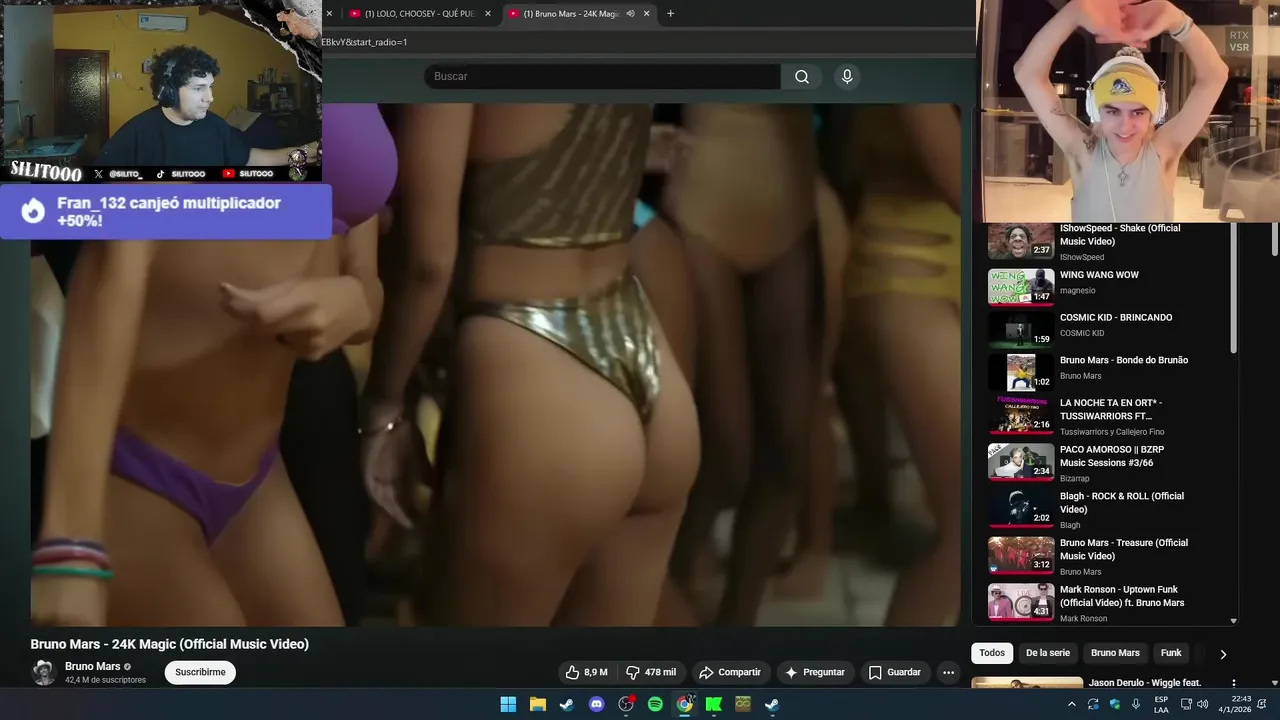The height and width of the screenshot is (720, 1280).
Task: Click the page scrollbar down arrow
Action: tap(1274, 683)
